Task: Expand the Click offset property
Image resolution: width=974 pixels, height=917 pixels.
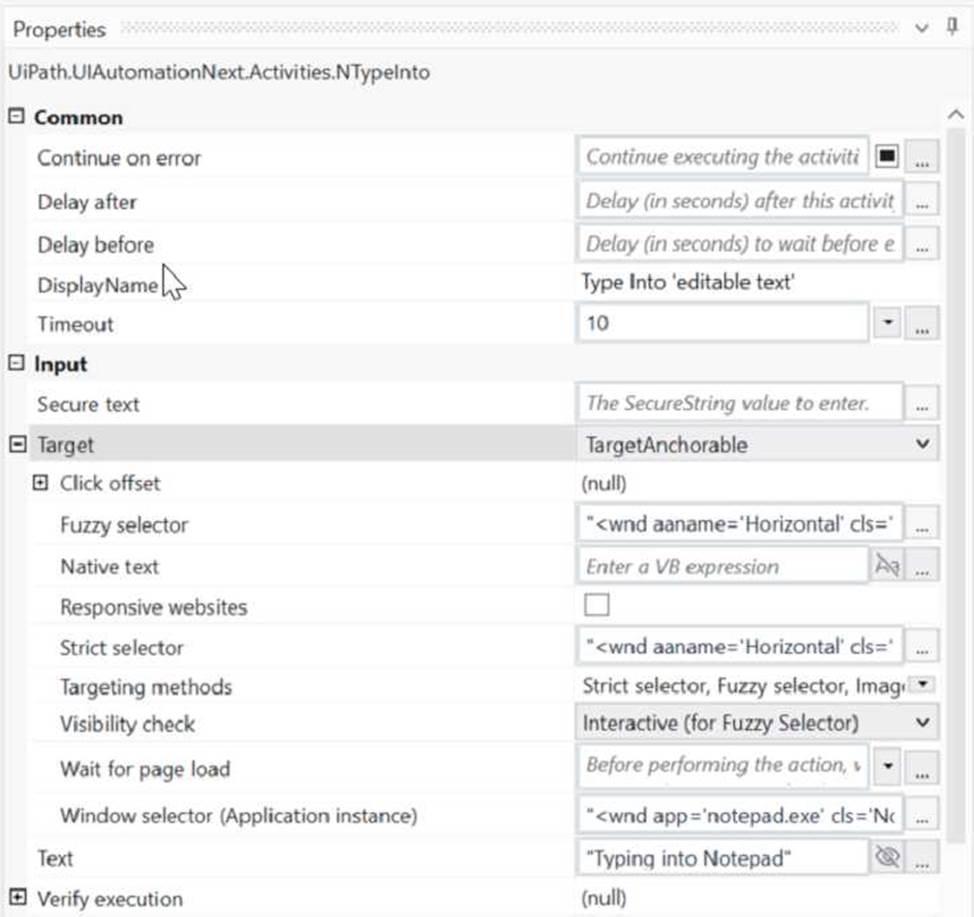Action: [40, 483]
